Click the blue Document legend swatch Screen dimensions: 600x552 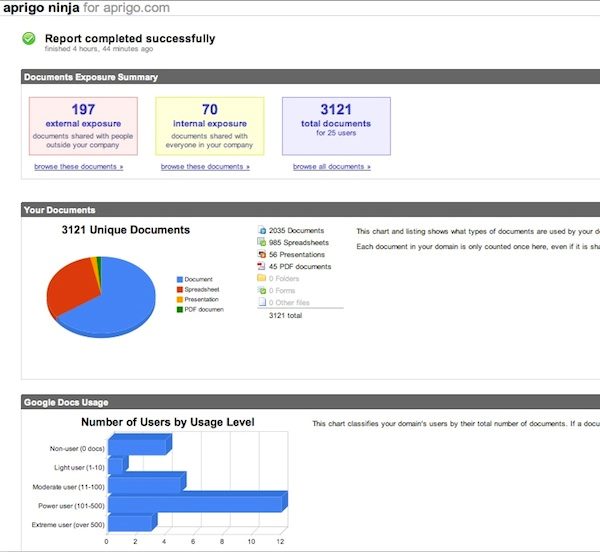[x=180, y=280]
